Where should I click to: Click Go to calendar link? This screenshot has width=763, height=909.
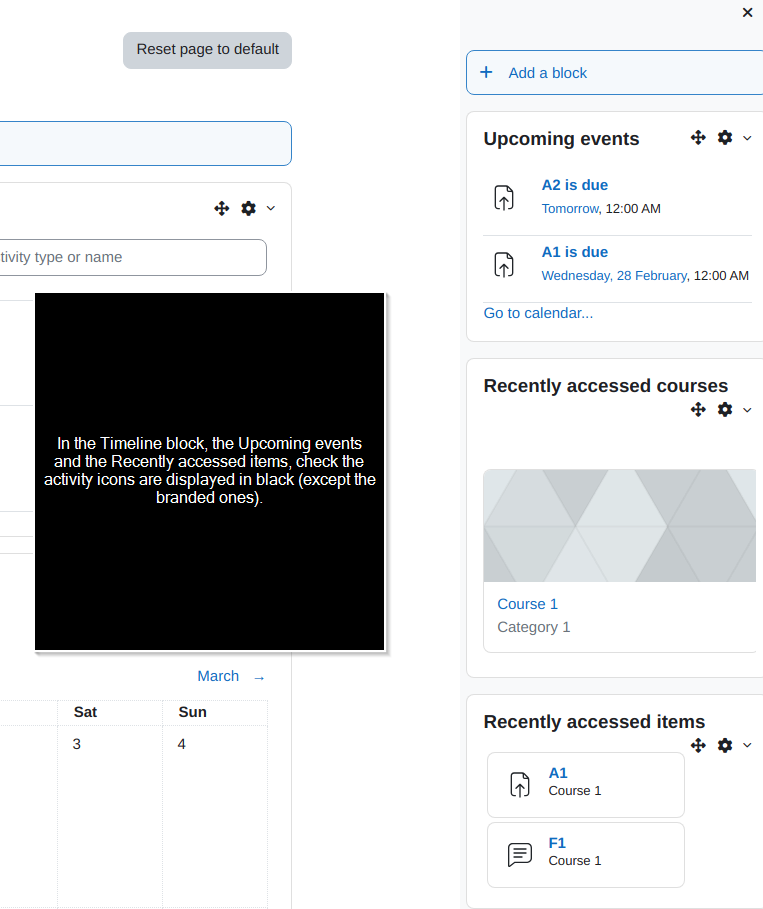538,313
